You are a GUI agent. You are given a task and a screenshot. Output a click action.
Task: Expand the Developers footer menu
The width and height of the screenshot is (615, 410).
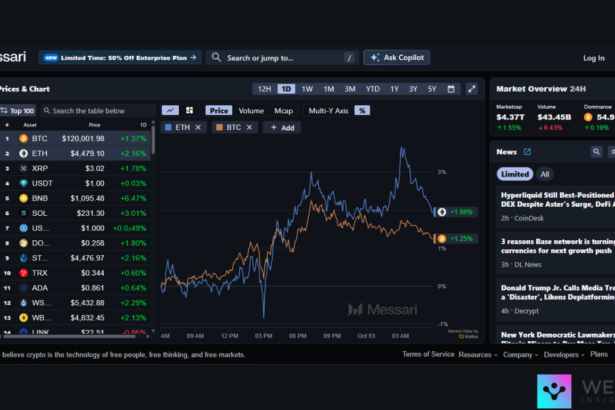pos(564,354)
